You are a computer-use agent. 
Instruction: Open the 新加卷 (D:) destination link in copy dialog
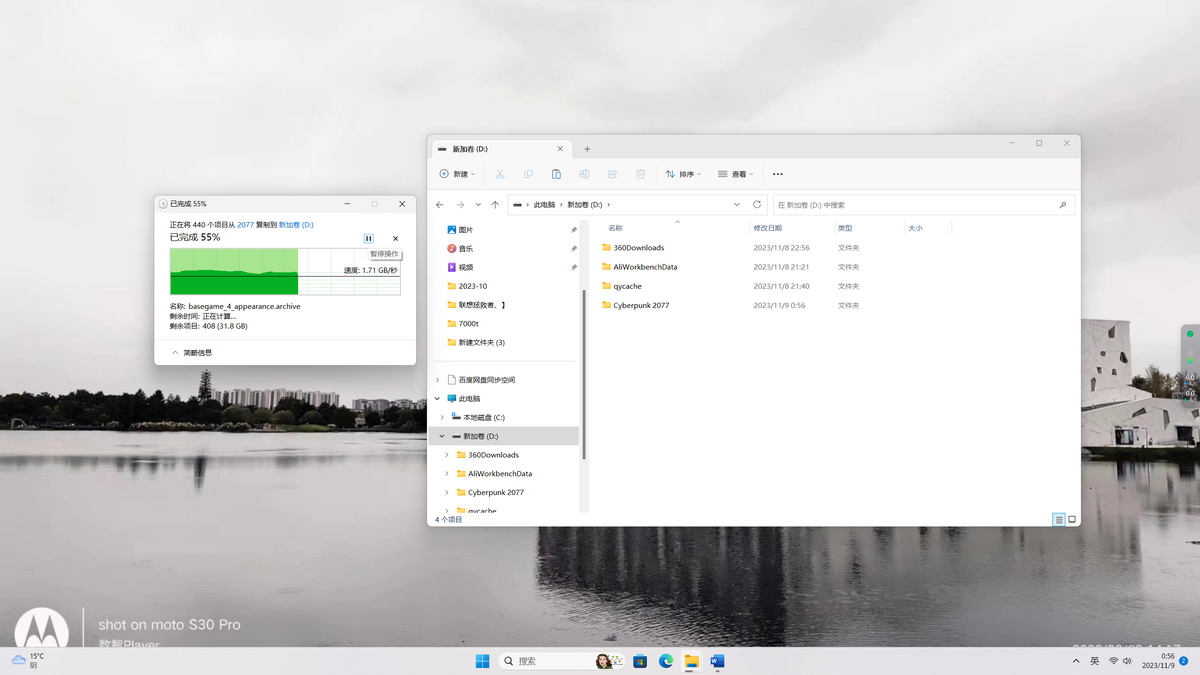coord(296,225)
